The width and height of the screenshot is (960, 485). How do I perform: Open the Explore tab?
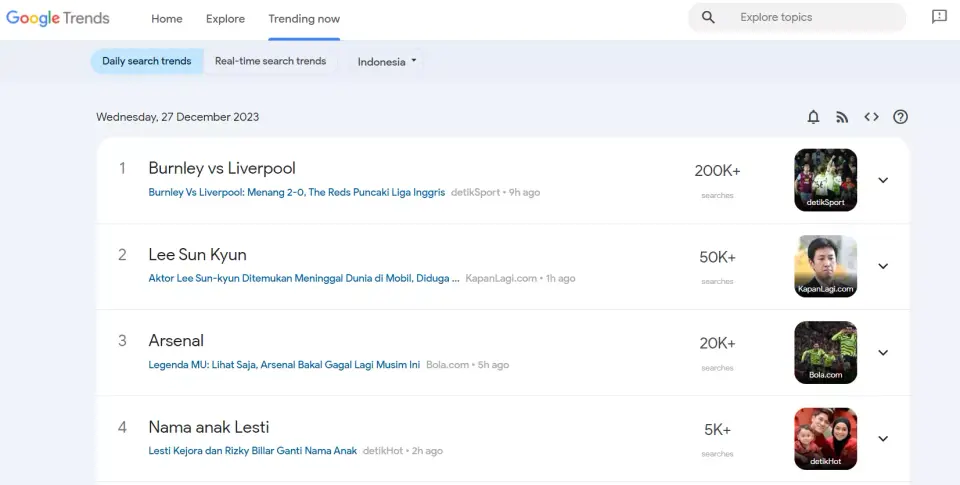click(225, 19)
